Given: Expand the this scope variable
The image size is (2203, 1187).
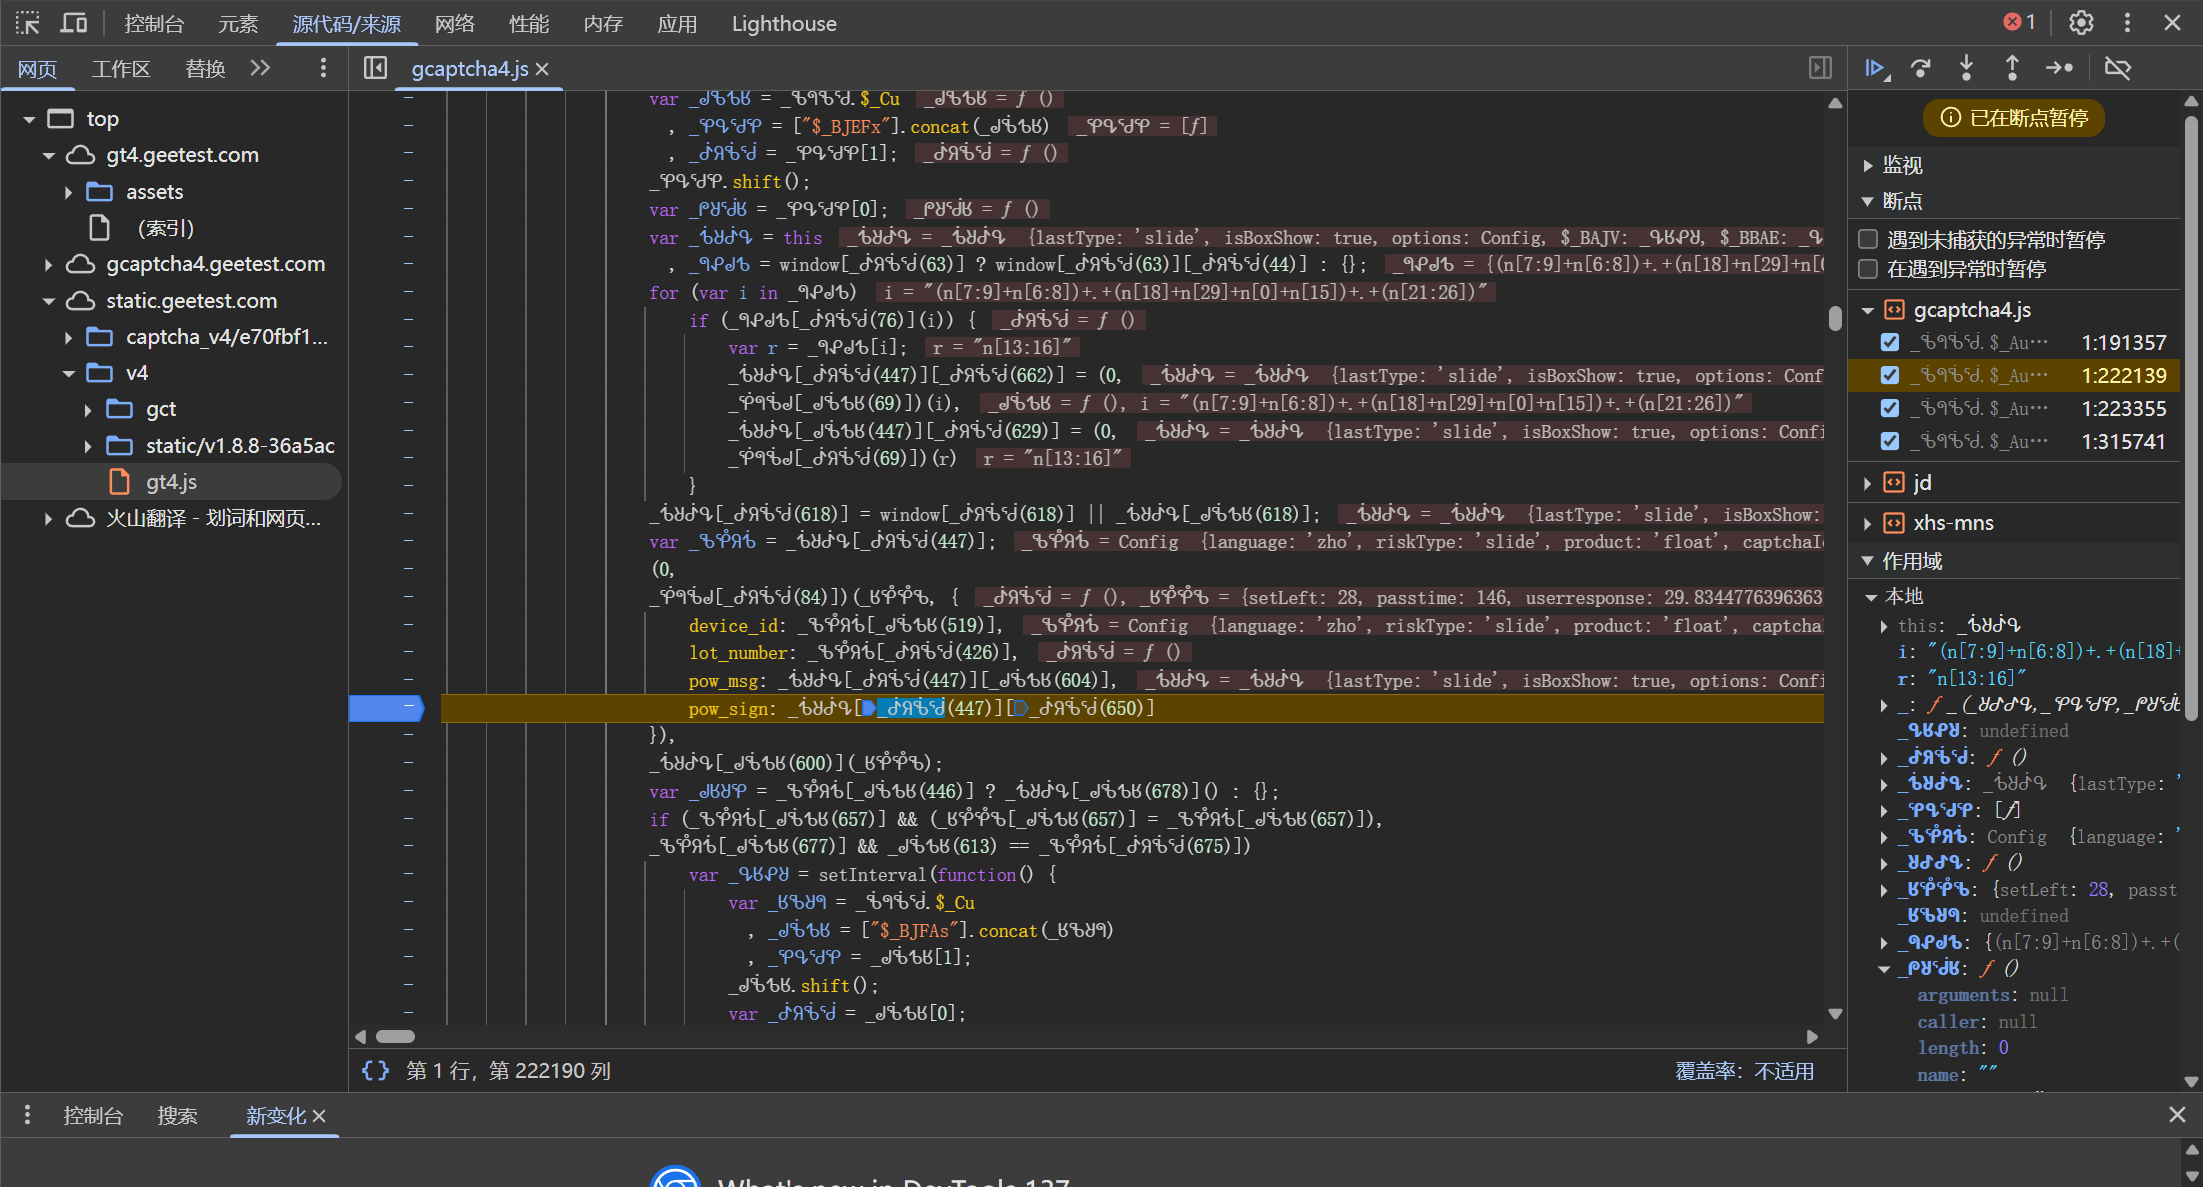Looking at the screenshot, I should click(1884, 626).
